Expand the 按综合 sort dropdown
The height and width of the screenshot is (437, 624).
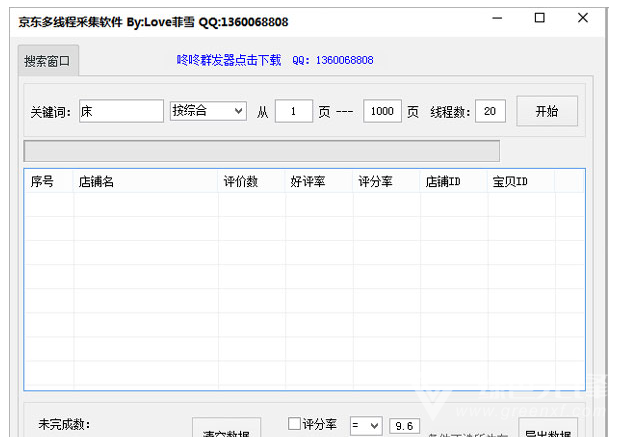[x=208, y=111]
